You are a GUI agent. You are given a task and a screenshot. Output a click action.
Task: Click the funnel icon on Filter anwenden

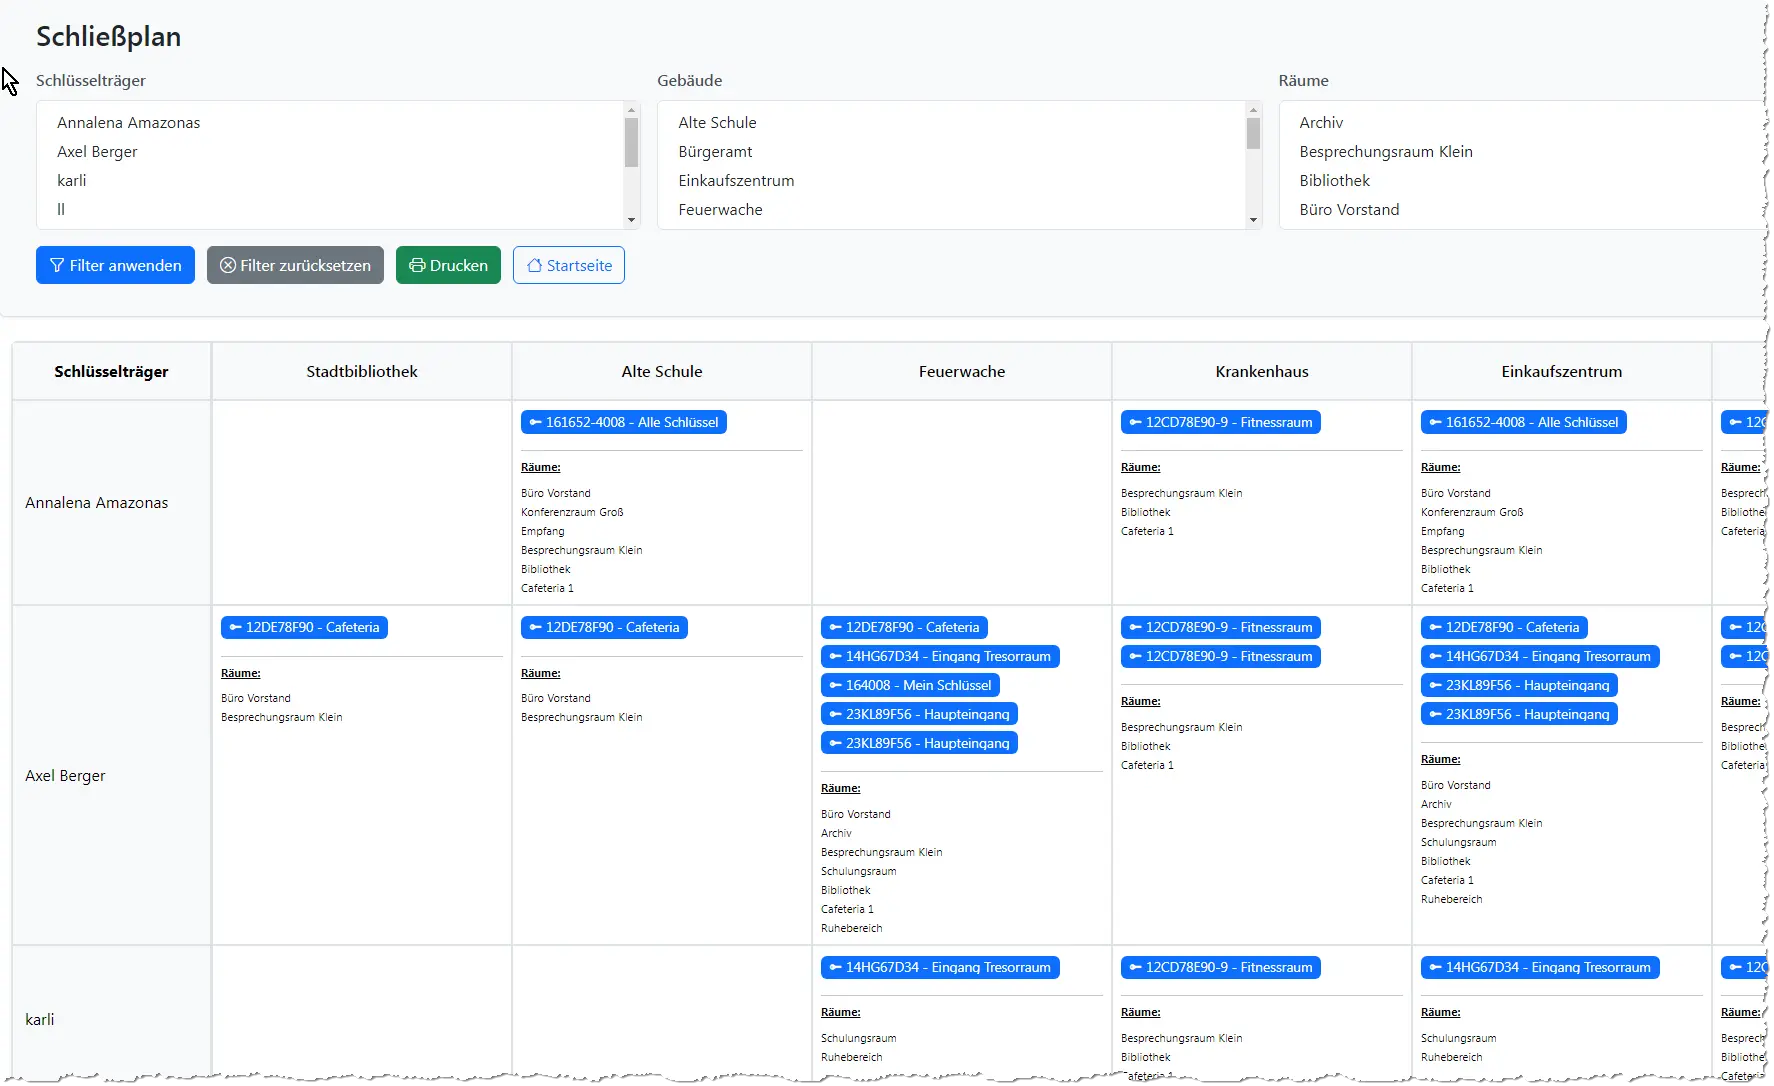(57, 266)
